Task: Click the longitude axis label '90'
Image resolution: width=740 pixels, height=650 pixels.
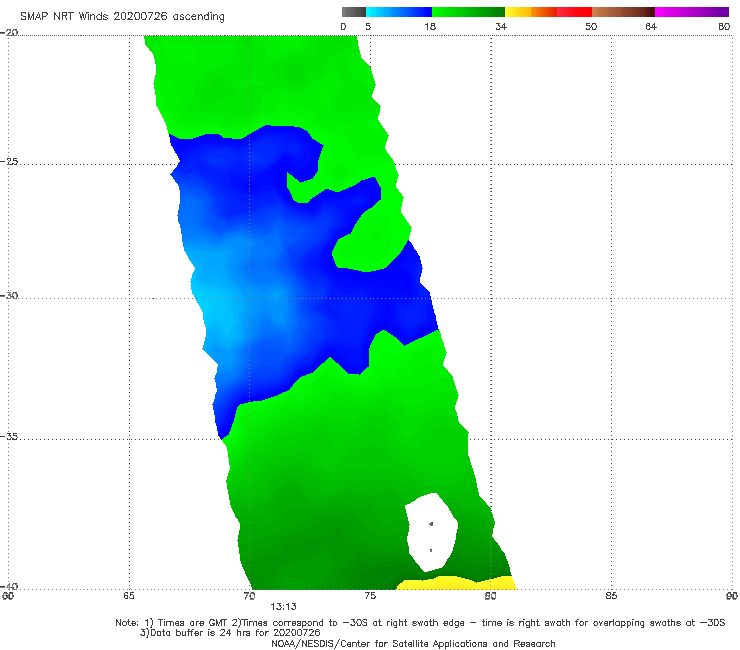Action: point(732,596)
